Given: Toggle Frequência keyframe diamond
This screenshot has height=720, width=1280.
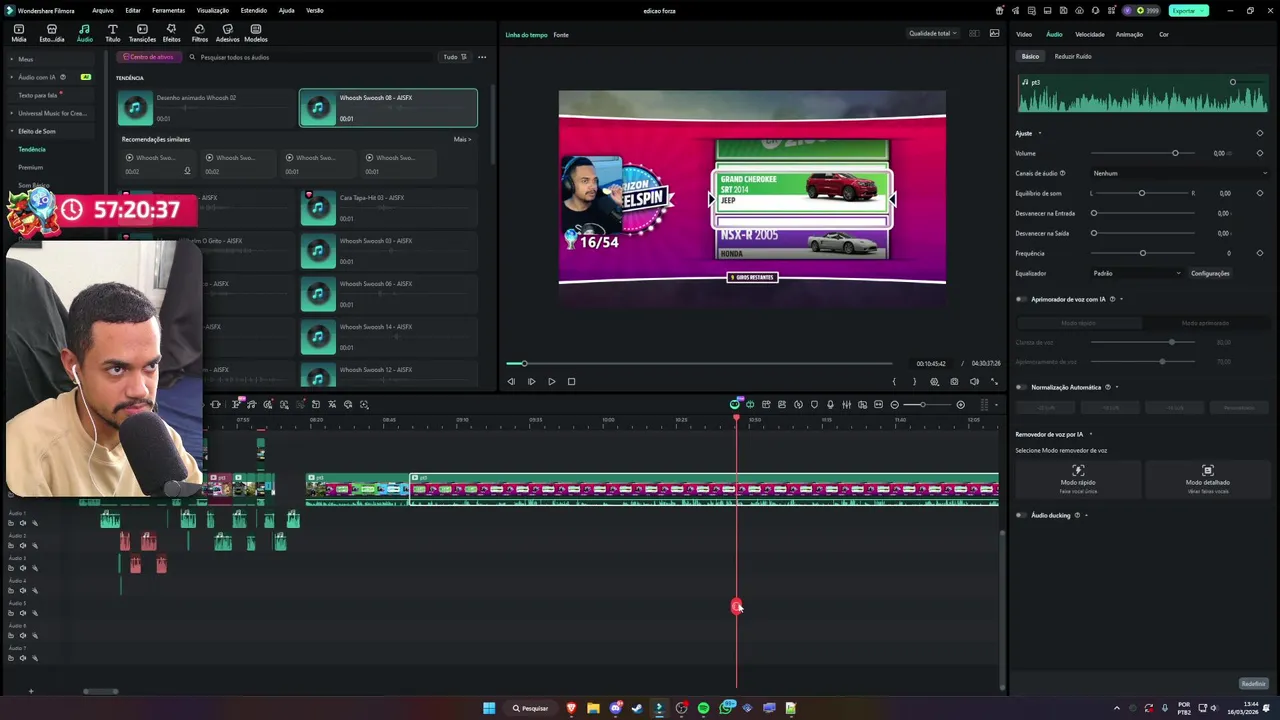Looking at the screenshot, I should (1259, 253).
